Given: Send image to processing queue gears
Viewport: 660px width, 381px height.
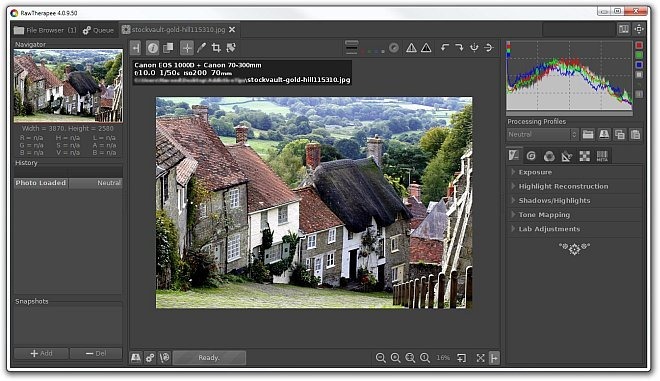Looking at the screenshot, I should pos(150,358).
